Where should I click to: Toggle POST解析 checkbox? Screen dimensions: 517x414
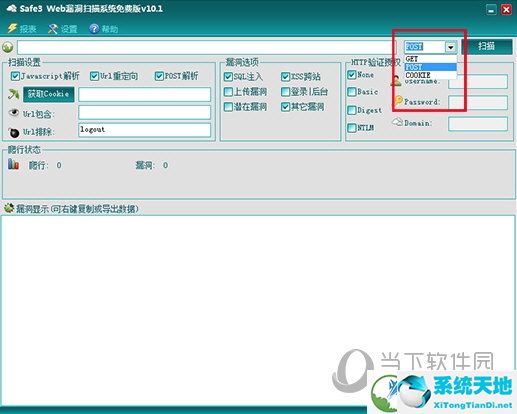point(159,76)
